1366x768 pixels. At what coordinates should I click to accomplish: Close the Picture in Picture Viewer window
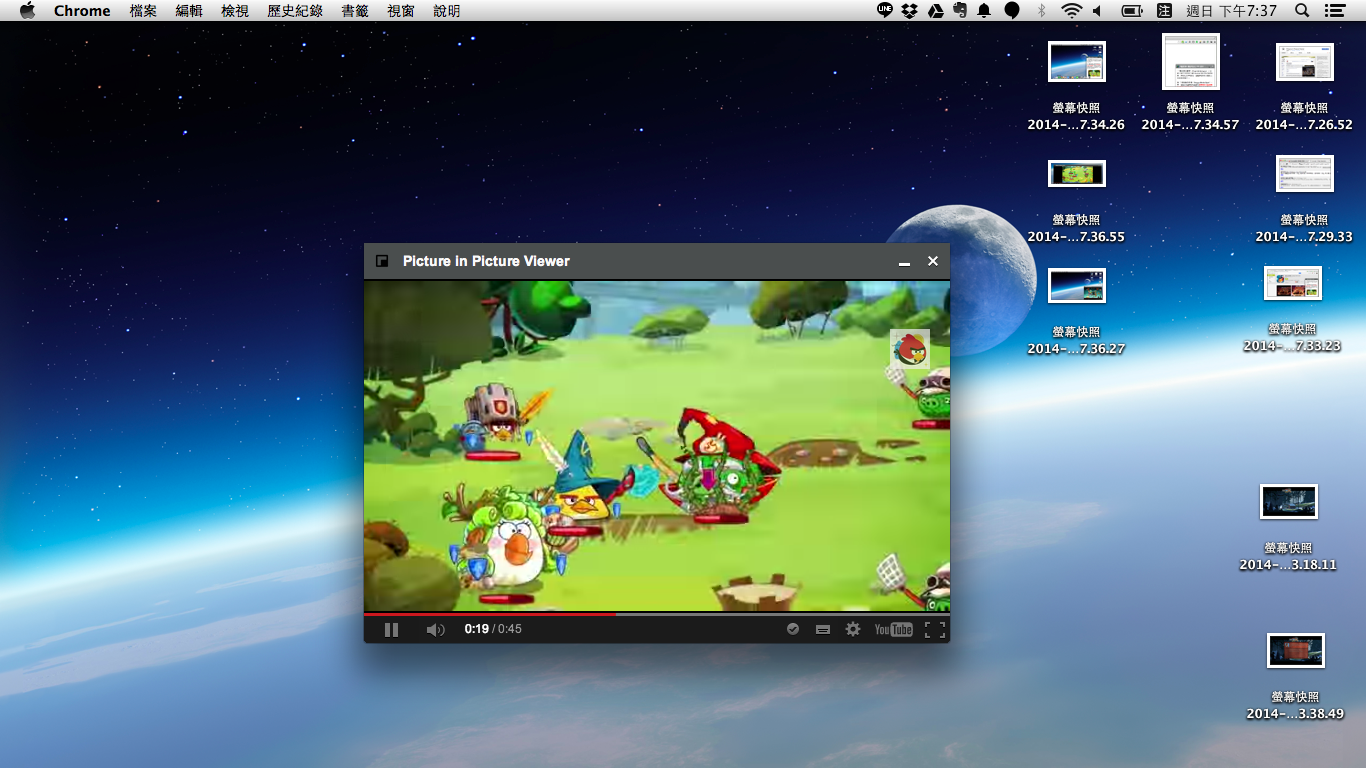click(x=933, y=261)
